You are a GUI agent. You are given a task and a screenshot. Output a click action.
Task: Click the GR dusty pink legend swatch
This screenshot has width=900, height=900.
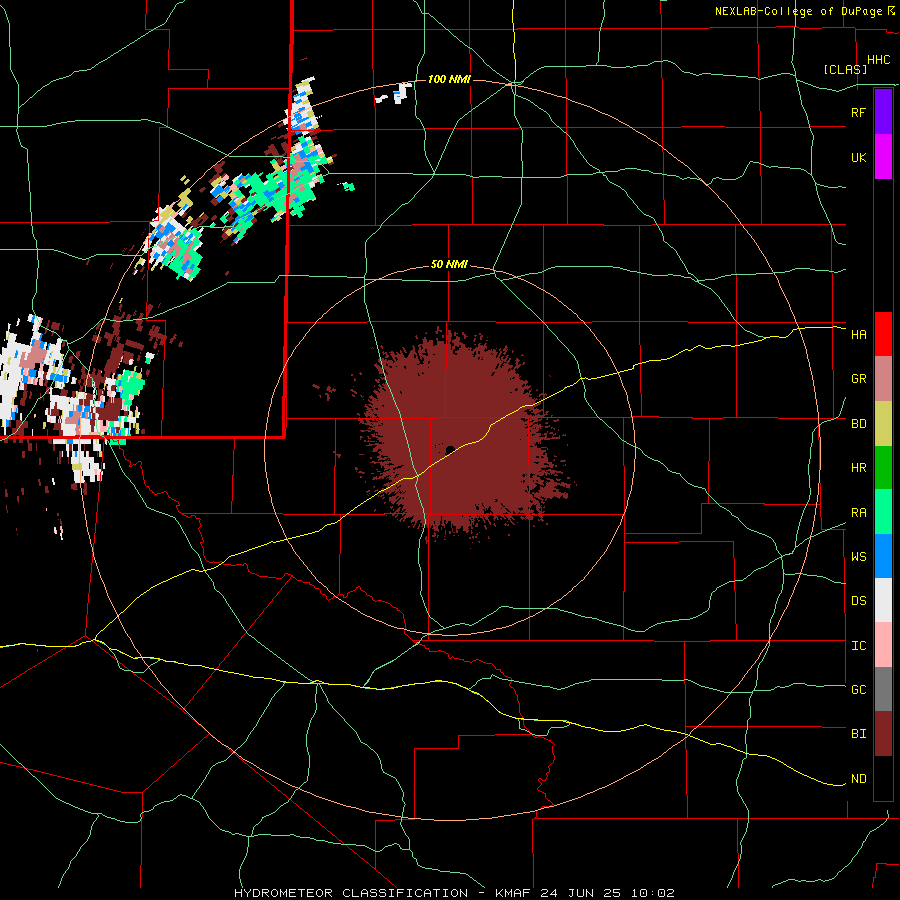883,379
